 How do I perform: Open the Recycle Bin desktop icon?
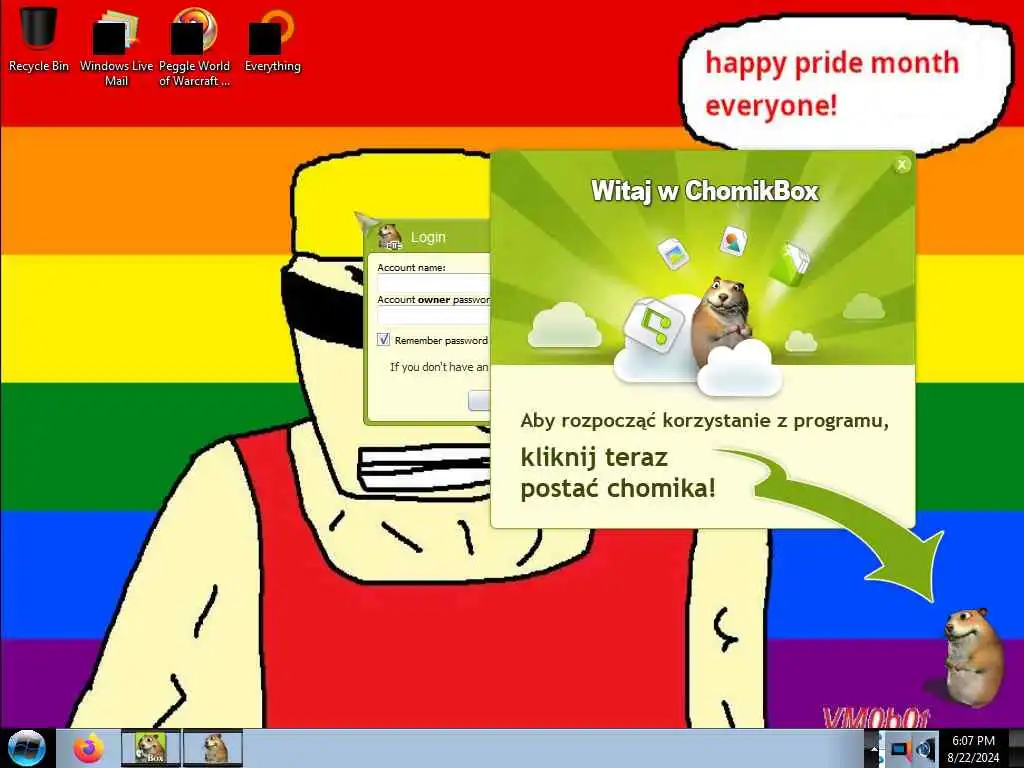pyautogui.click(x=39, y=38)
